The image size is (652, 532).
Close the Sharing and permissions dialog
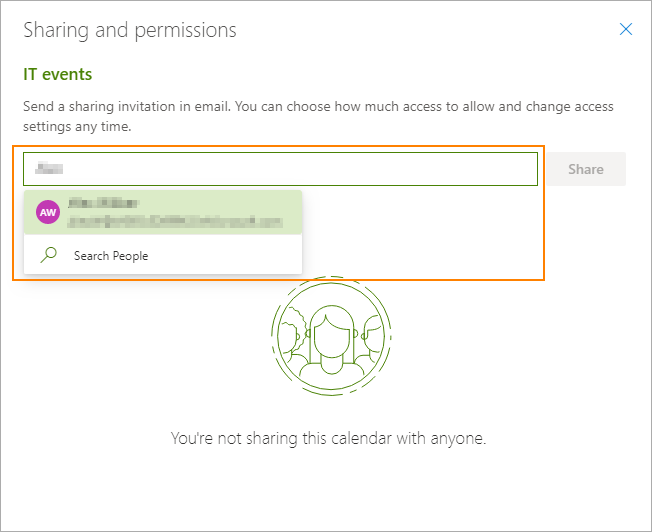coord(626,30)
